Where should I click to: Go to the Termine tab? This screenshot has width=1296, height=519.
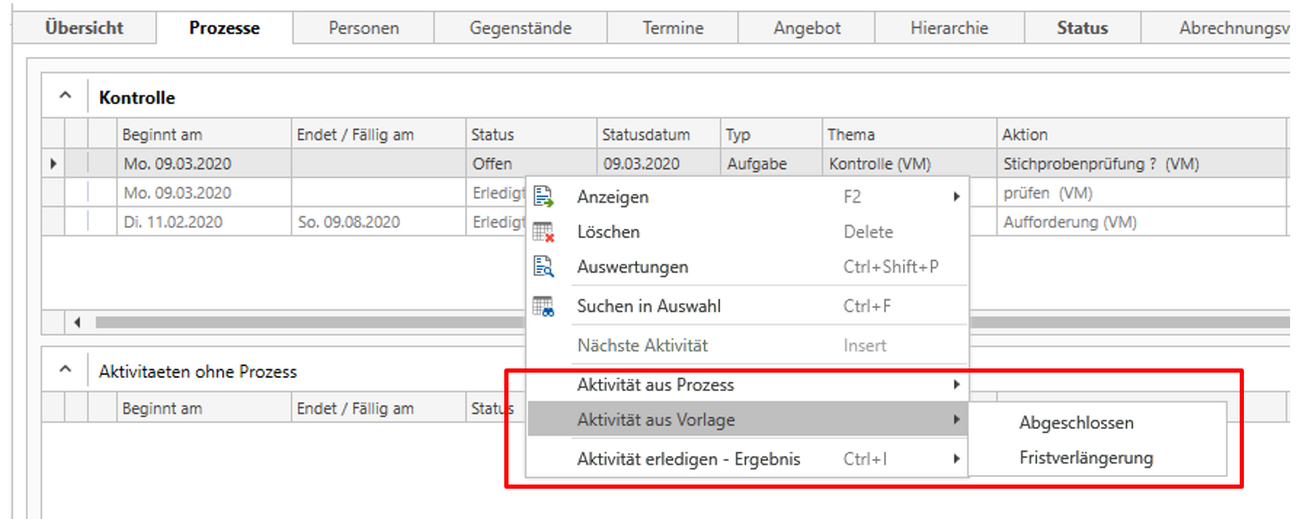[673, 28]
